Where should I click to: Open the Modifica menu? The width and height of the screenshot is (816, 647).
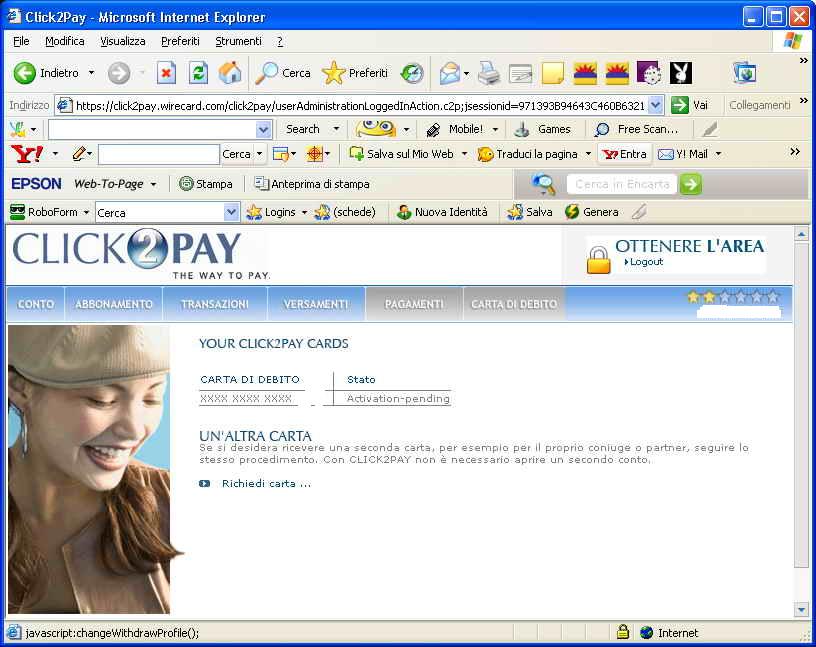(x=65, y=41)
